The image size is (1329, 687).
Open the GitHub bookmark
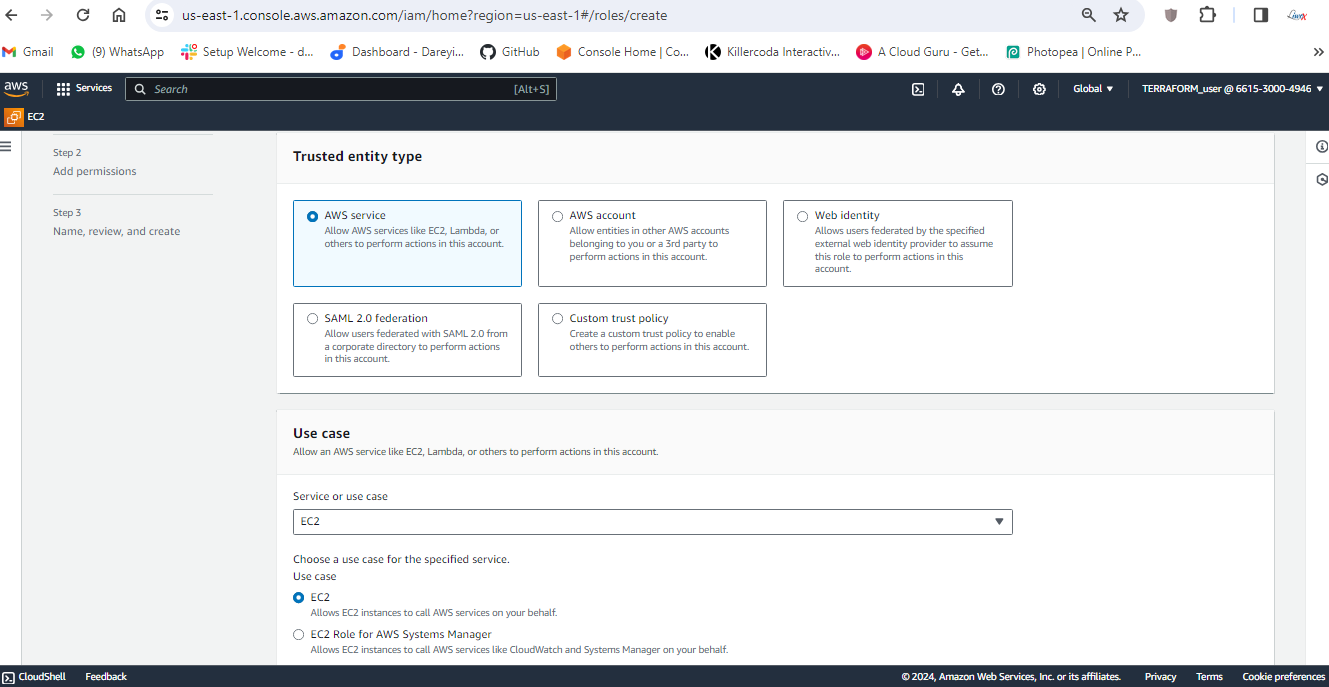coord(510,52)
